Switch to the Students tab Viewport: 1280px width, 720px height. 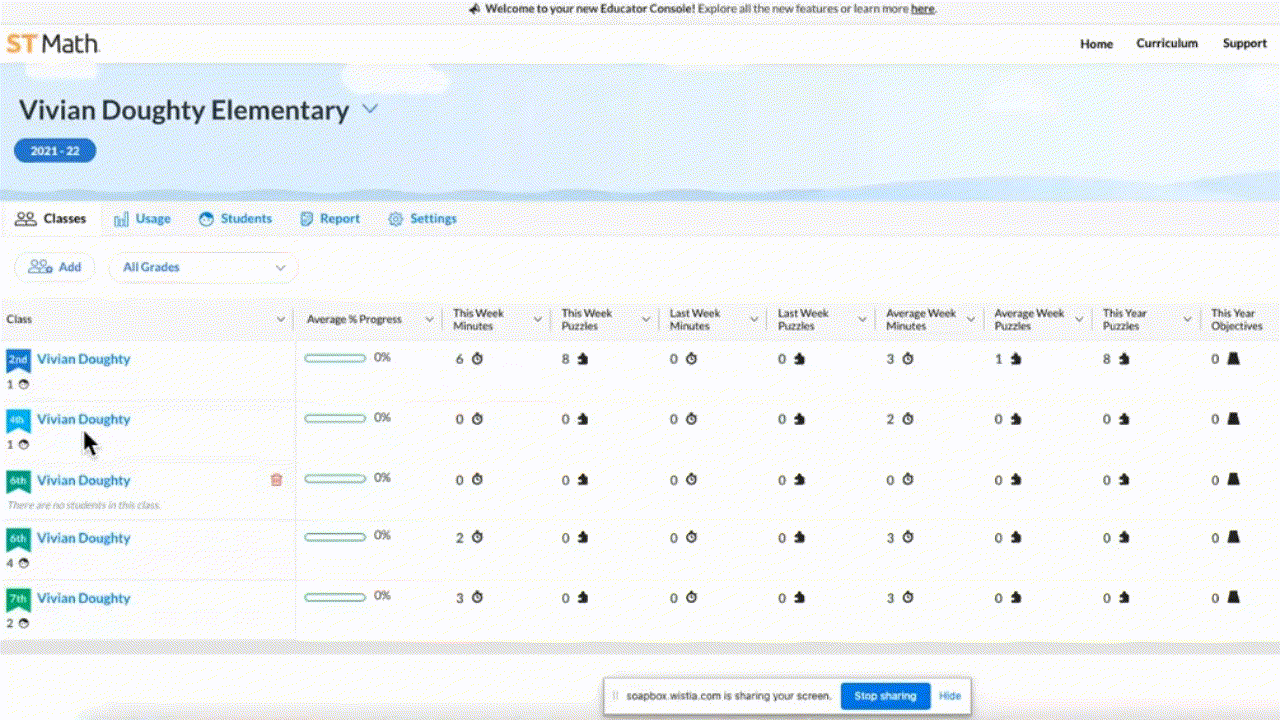(235, 219)
